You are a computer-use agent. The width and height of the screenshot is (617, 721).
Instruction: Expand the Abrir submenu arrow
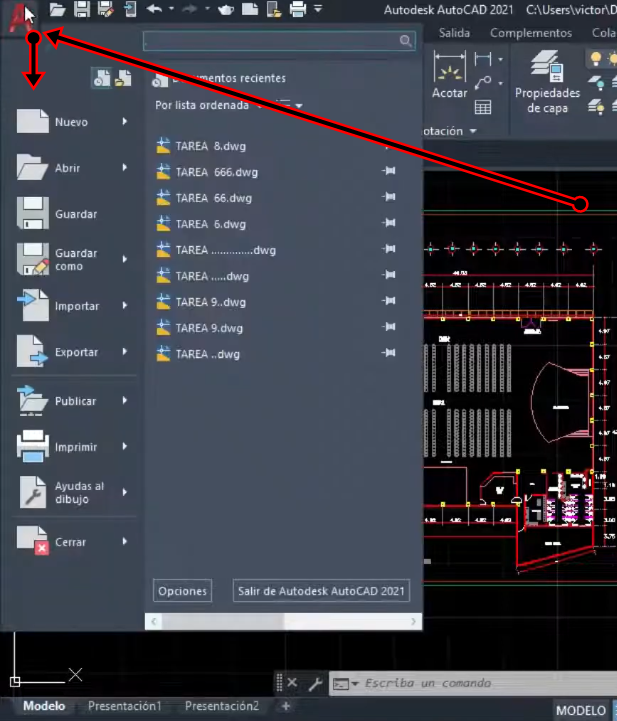pyautogui.click(x=125, y=167)
